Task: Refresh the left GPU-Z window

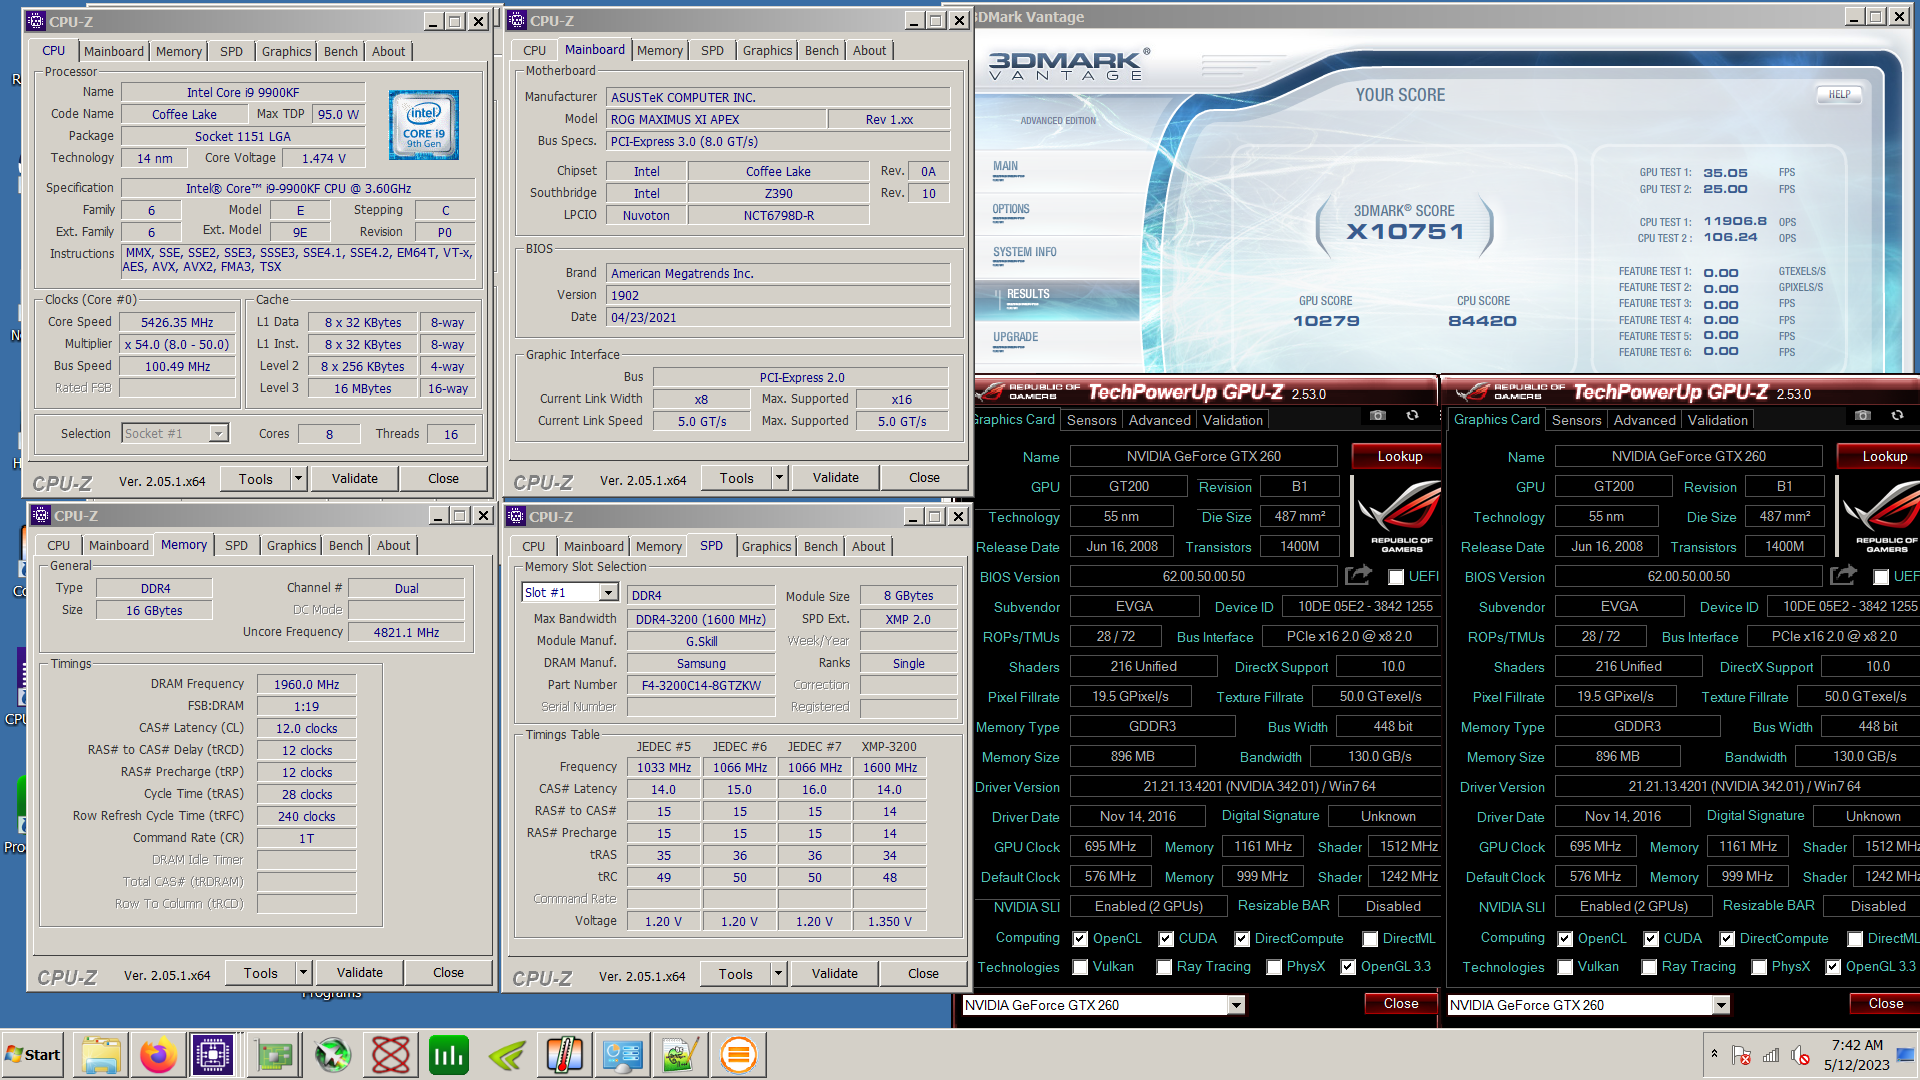Action: pyautogui.click(x=1412, y=415)
